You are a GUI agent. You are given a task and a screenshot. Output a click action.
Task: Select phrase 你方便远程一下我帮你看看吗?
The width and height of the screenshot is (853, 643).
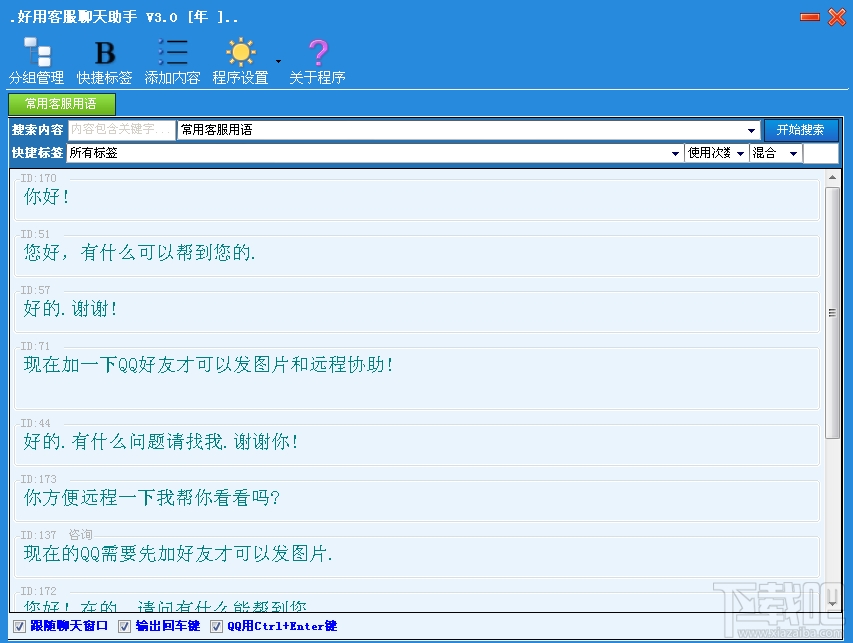[x=417, y=499]
